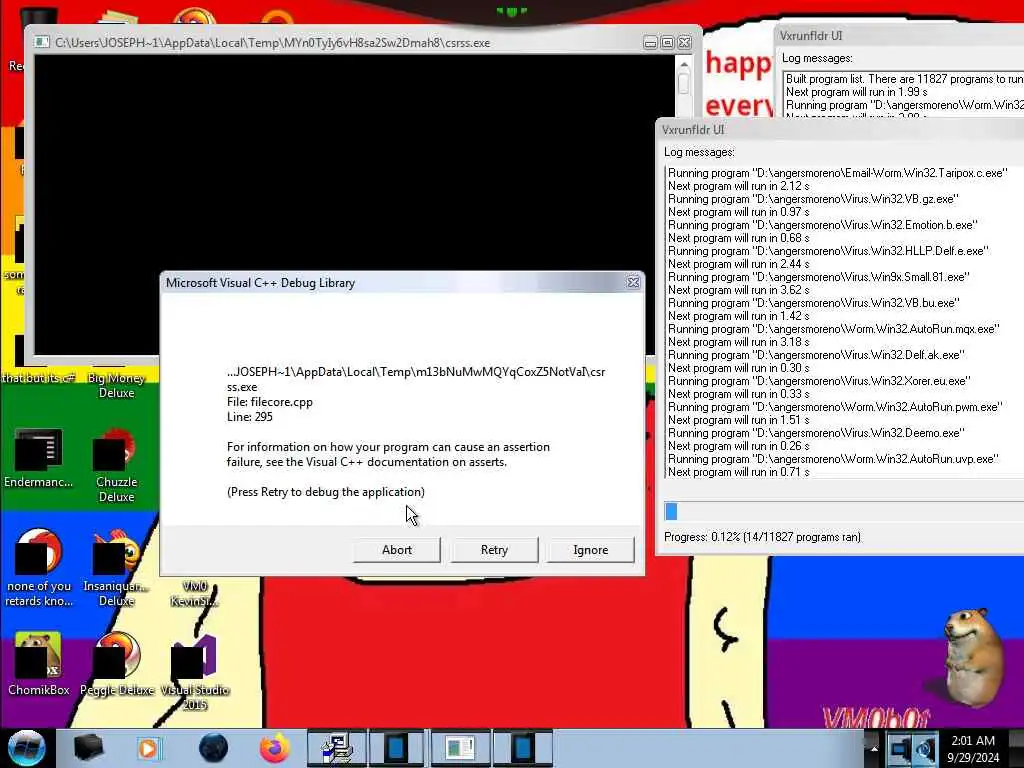Switch to the last blue-window taskbar item
This screenshot has height=768, width=1024.
pos(523,748)
